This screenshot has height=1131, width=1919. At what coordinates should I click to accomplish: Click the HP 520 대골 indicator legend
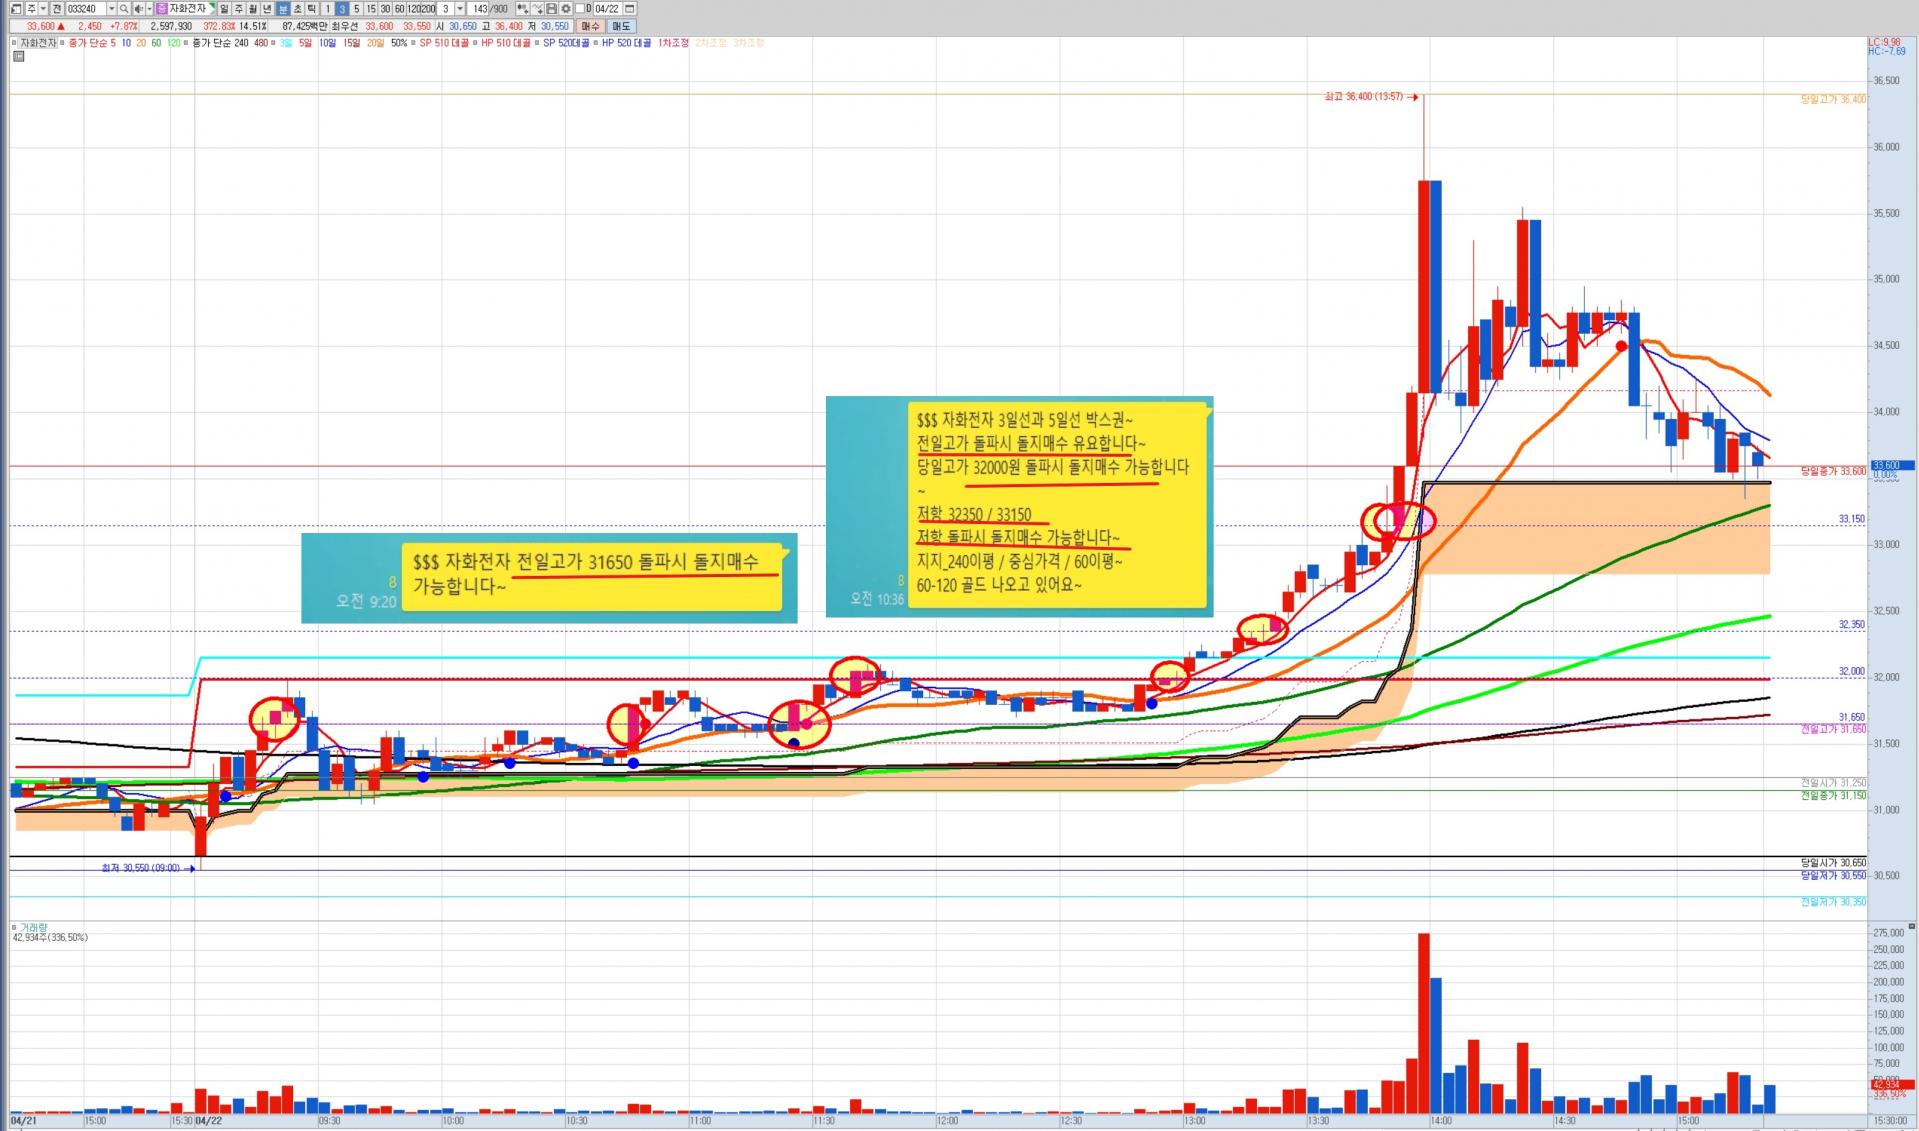[626, 43]
